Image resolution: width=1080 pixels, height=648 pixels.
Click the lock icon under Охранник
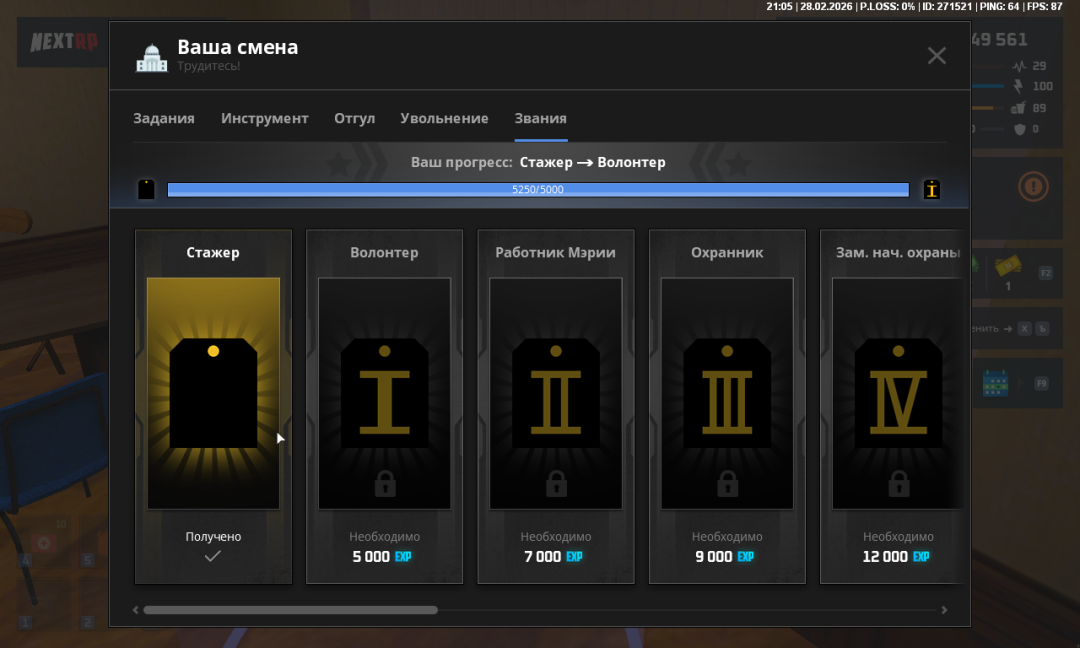coord(727,484)
